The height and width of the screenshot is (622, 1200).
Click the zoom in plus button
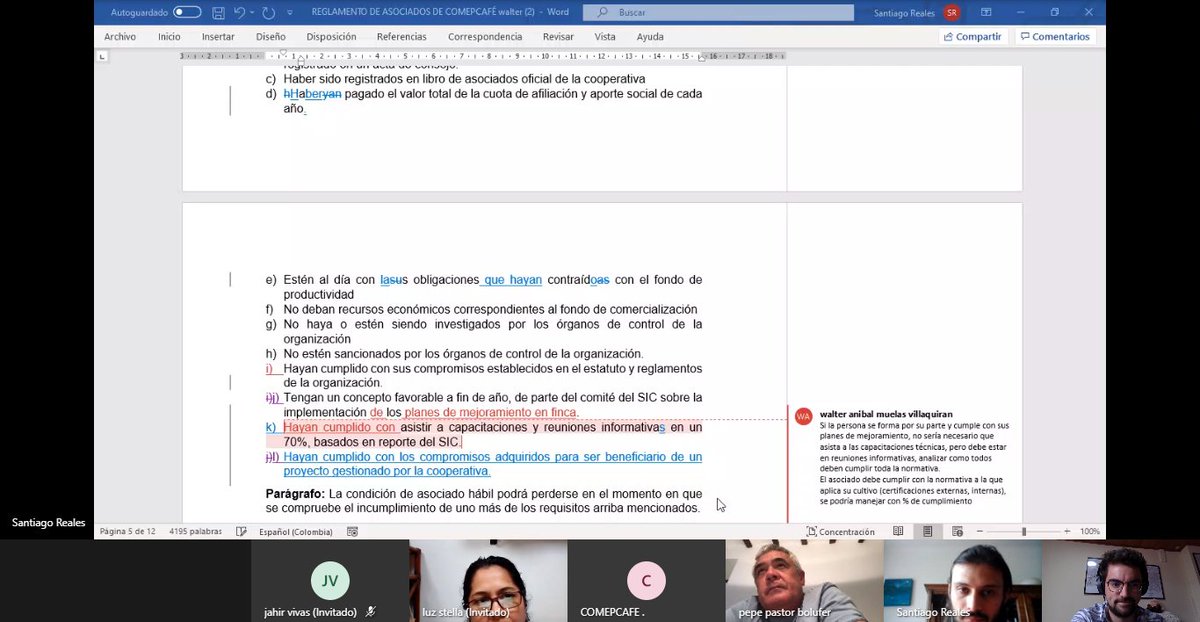(x=1067, y=532)
